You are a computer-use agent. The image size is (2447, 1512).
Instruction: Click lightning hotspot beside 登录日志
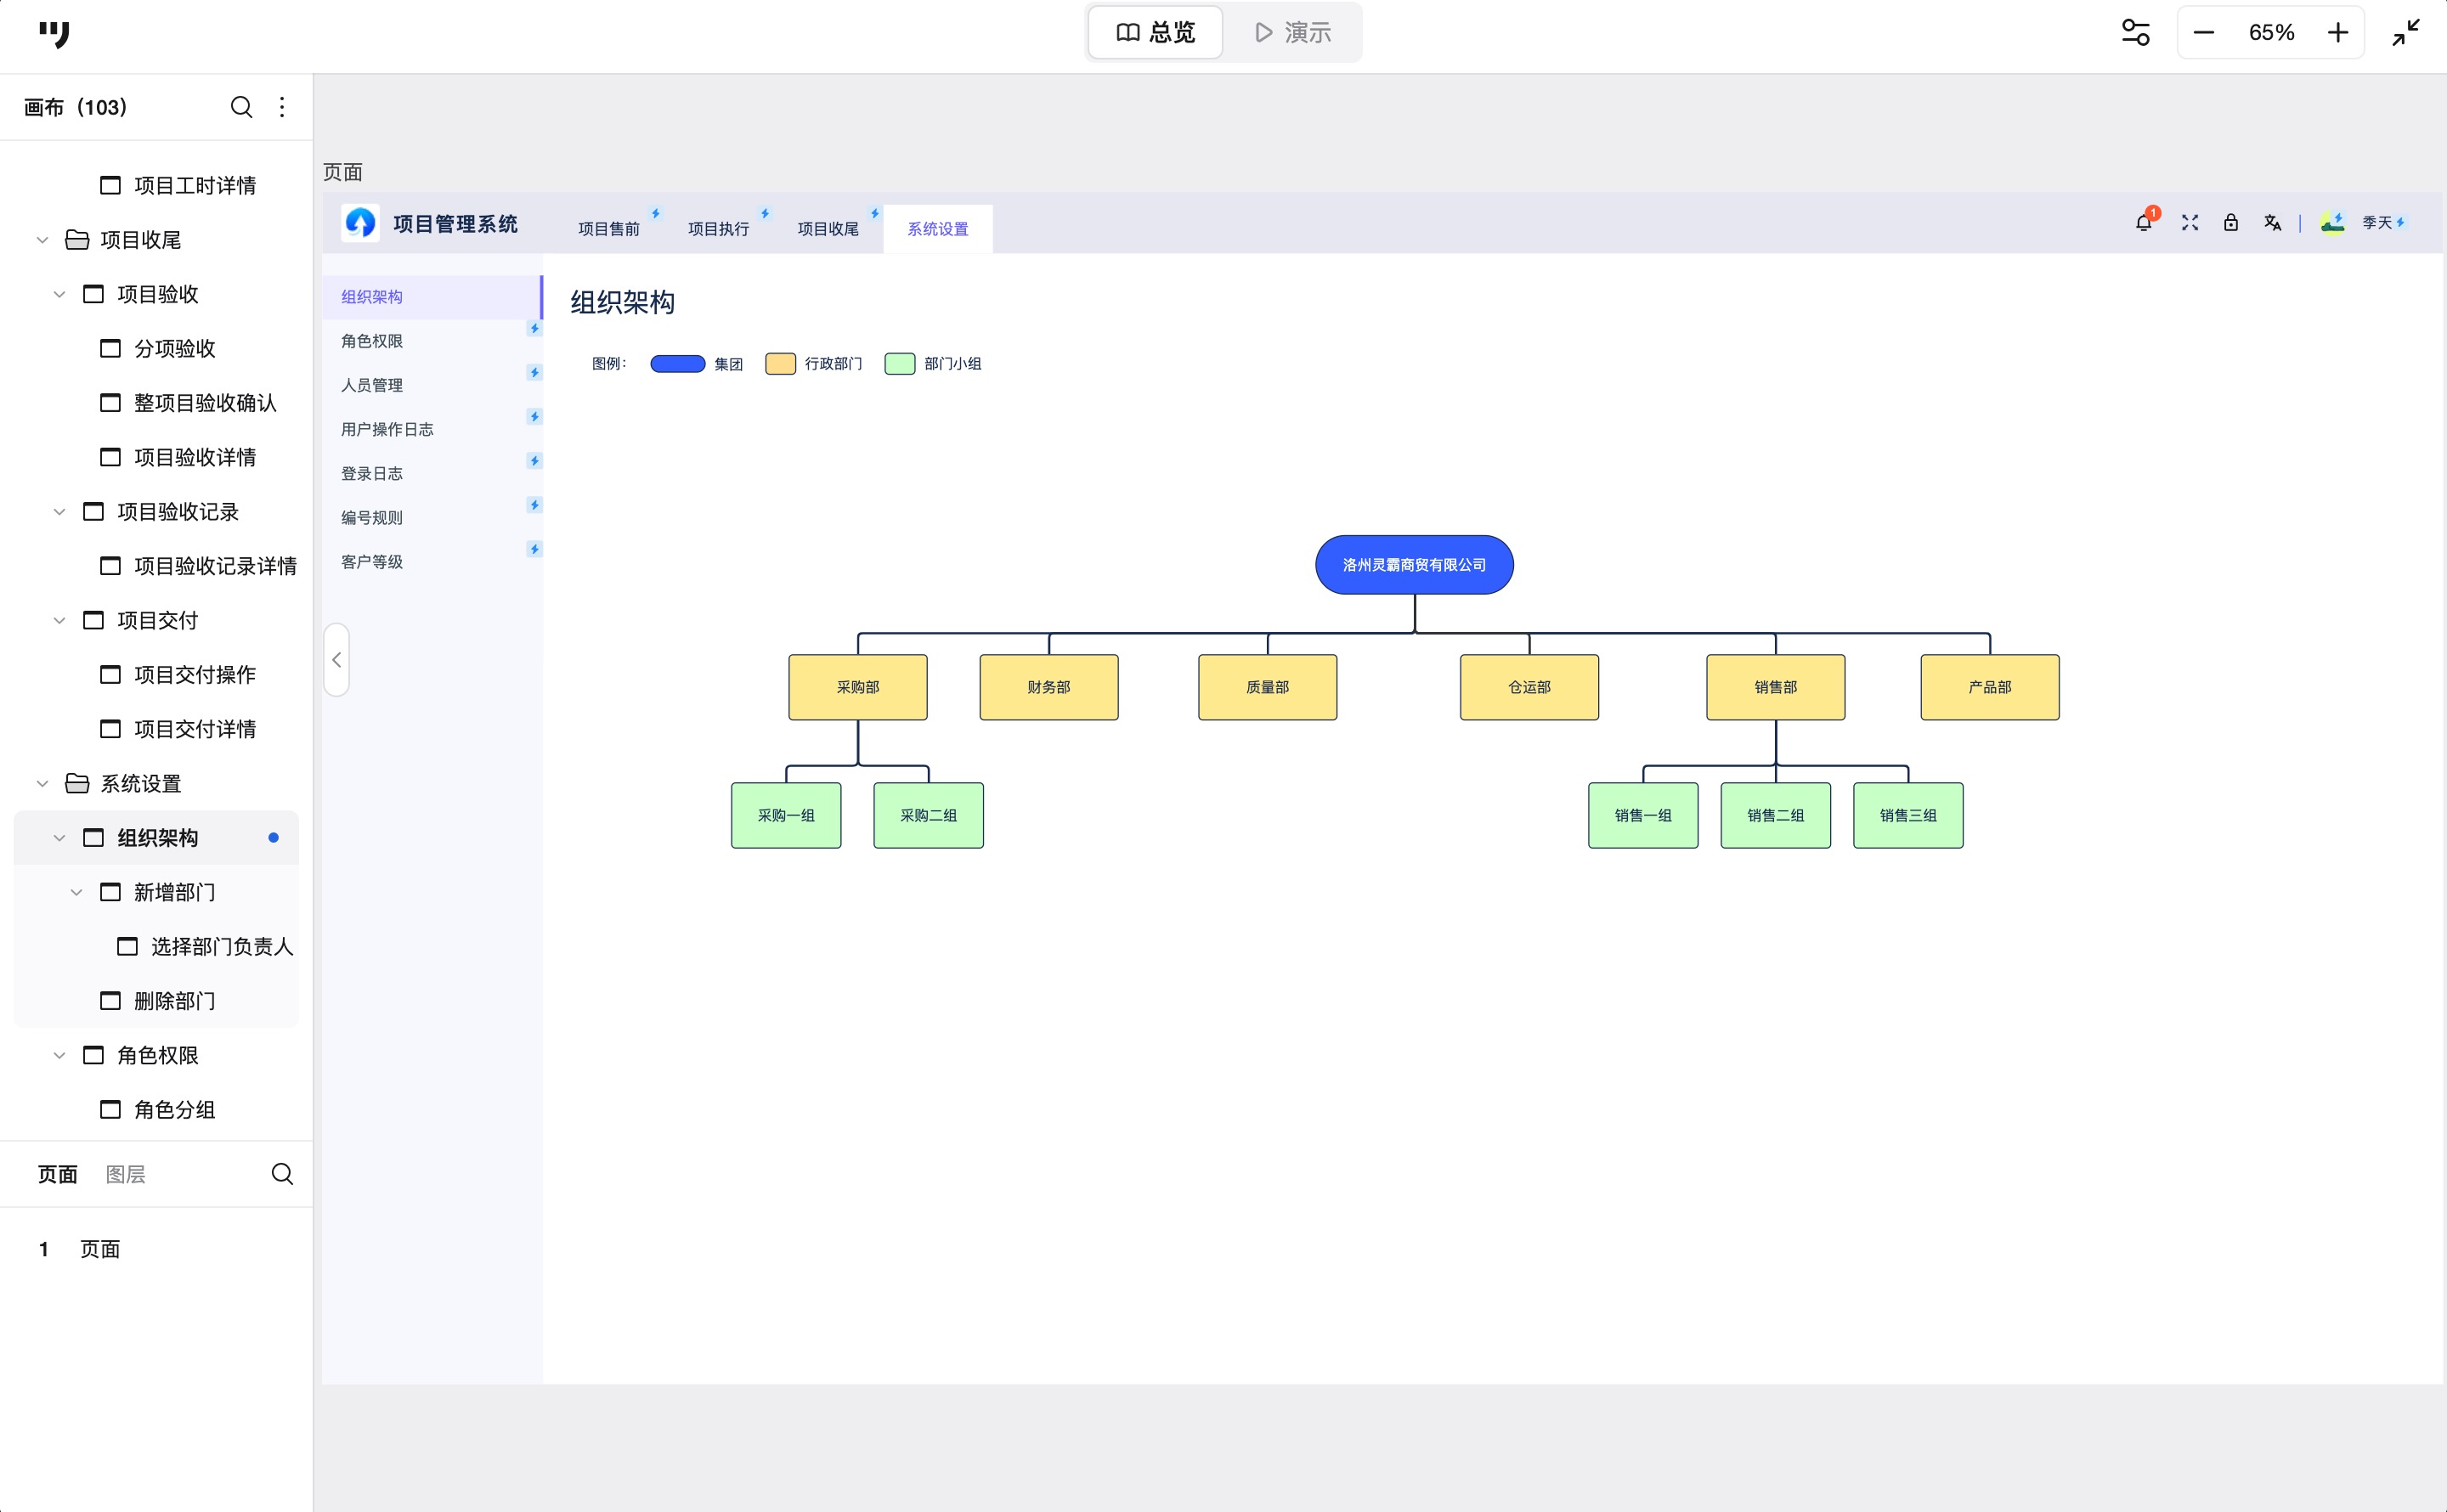[535, 460]
